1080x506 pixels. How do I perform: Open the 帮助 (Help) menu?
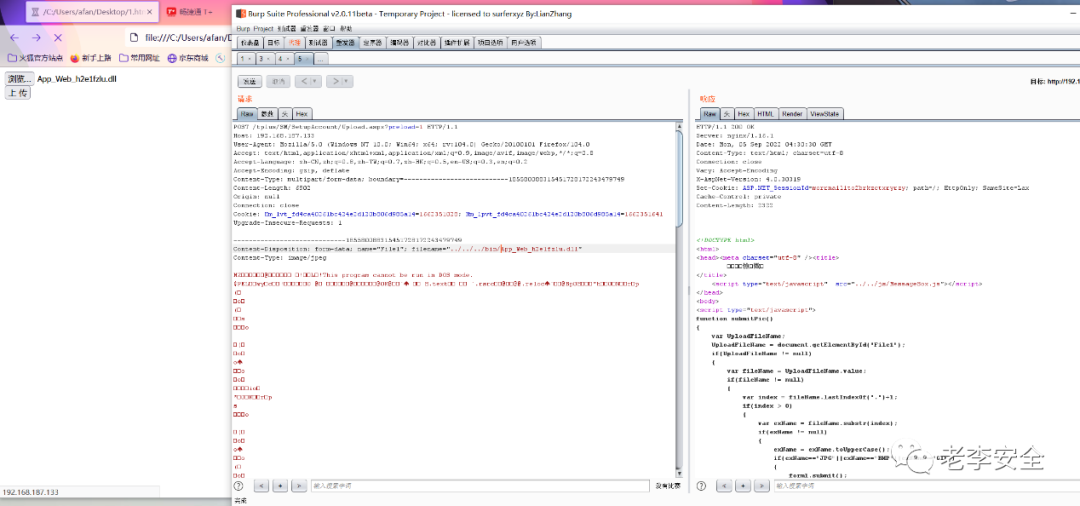point(346,29)
